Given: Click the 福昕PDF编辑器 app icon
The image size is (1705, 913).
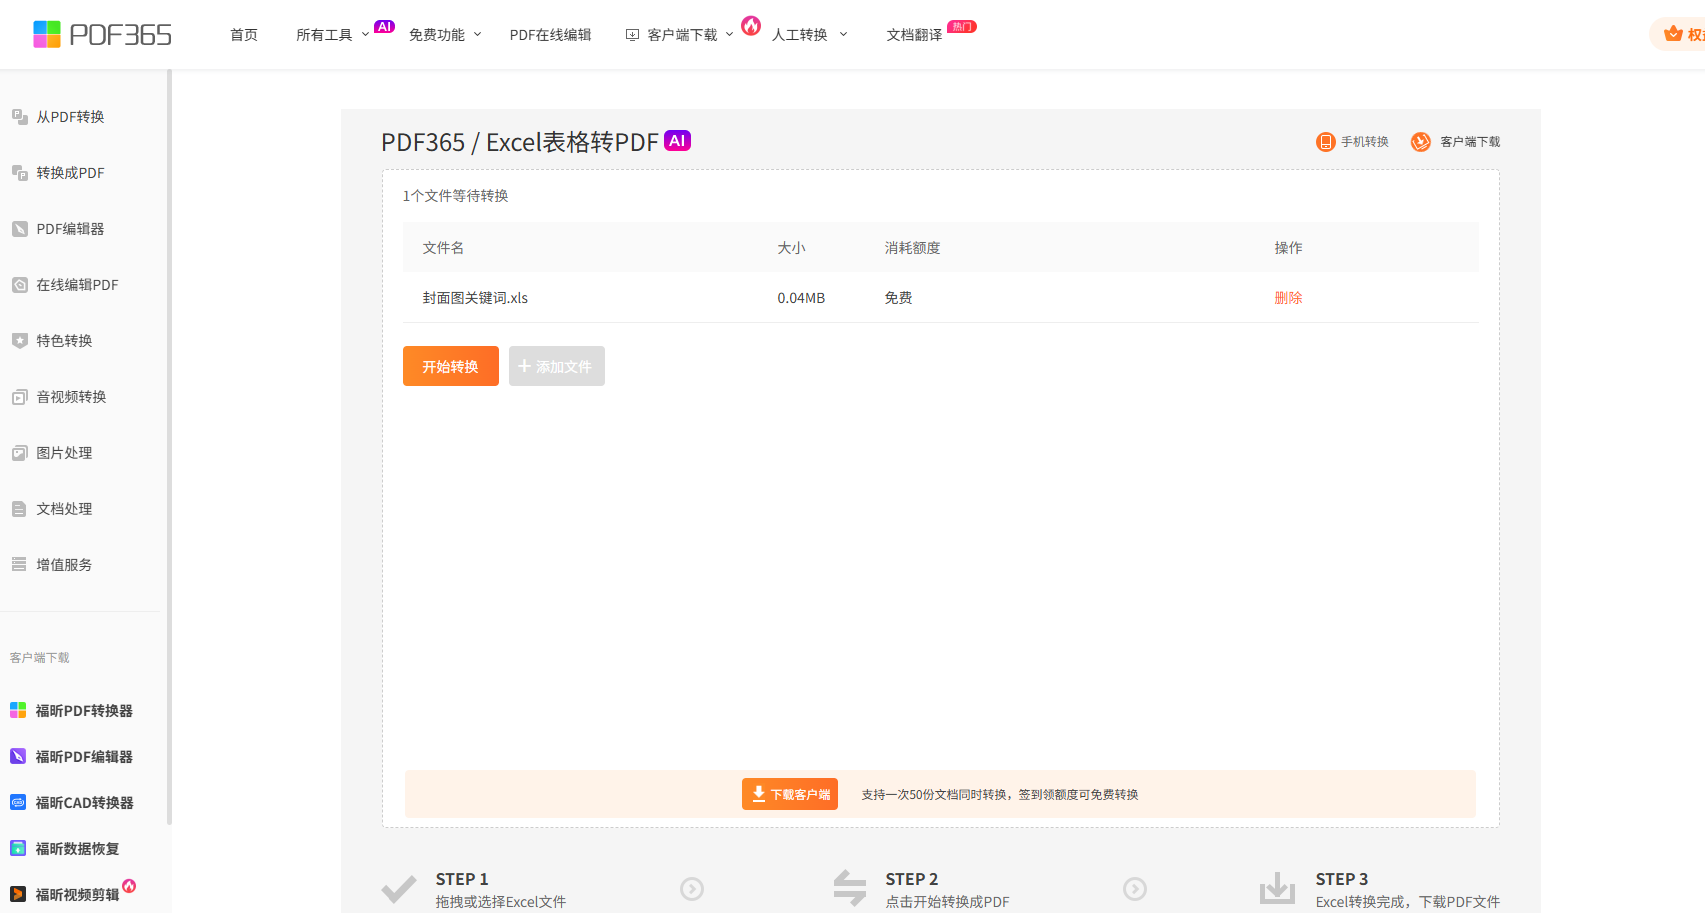Looking at the screenshot, I should click(18, 757).
